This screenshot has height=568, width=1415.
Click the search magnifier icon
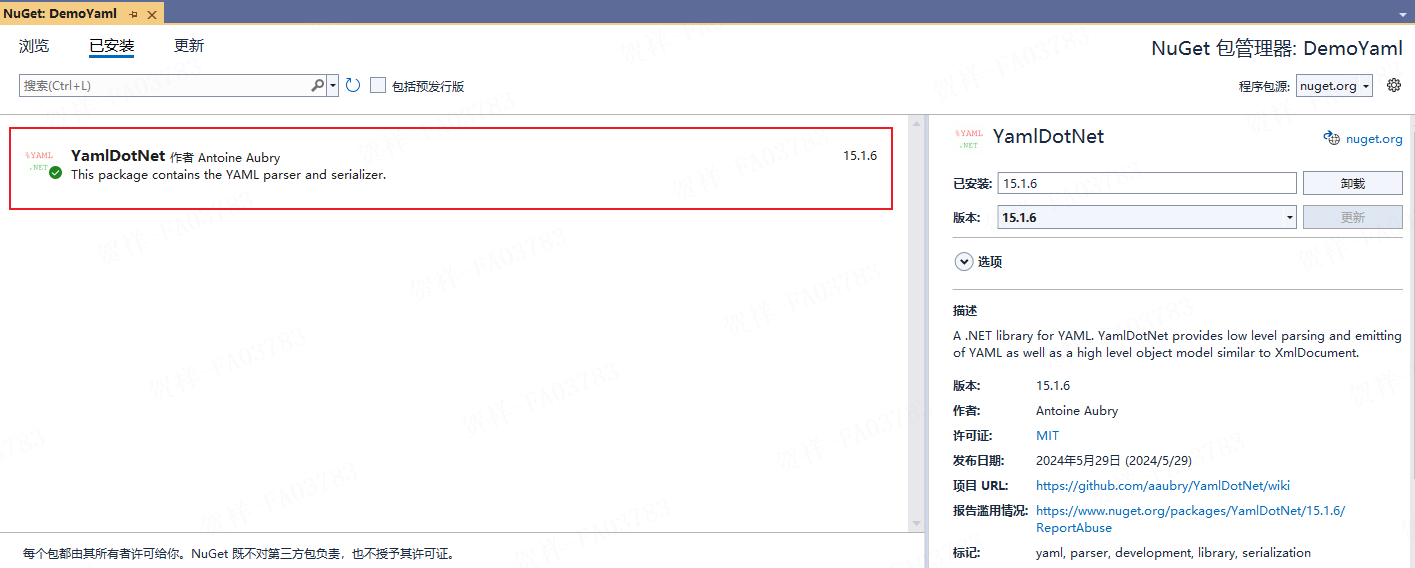pos(318,86)
